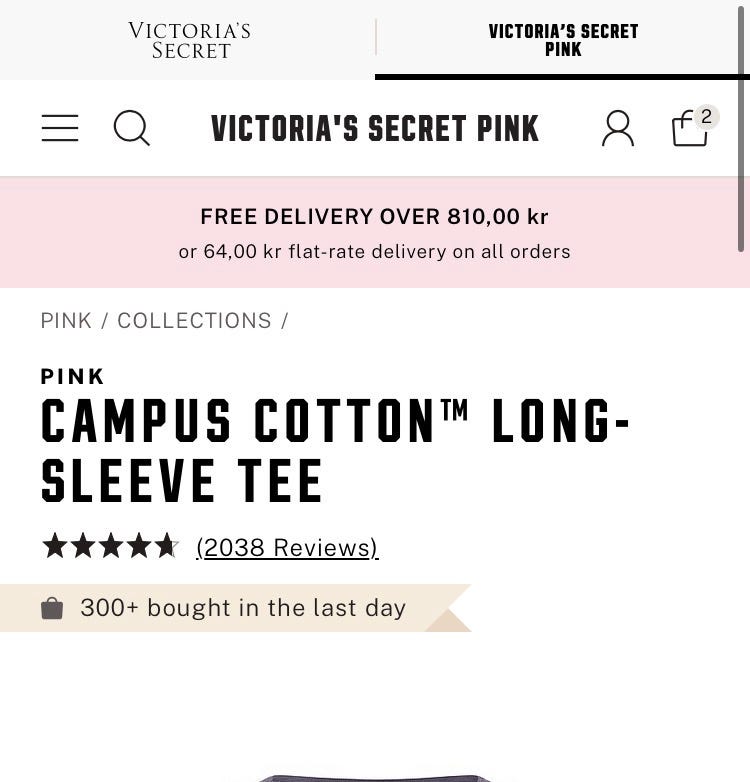Tap the flat-rate delivery text
Viewport: 750px width, 782px height.
[x=375, y=251]
